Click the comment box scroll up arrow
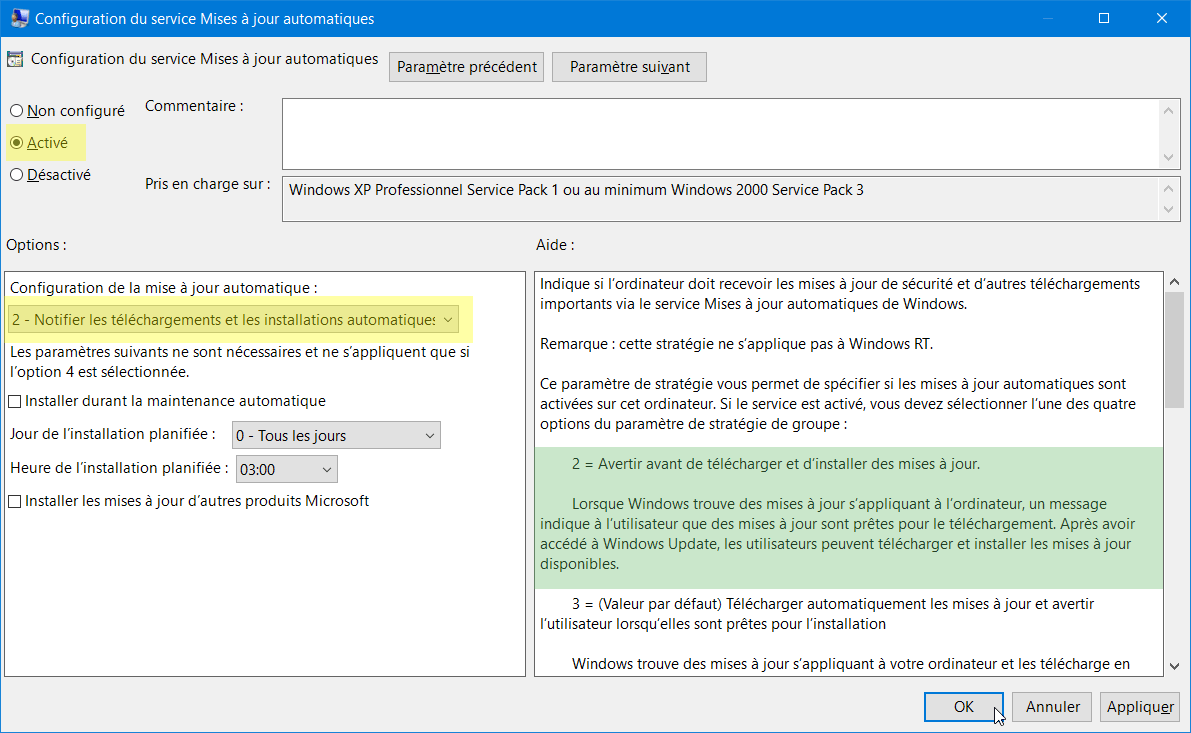 (1168, 111)
